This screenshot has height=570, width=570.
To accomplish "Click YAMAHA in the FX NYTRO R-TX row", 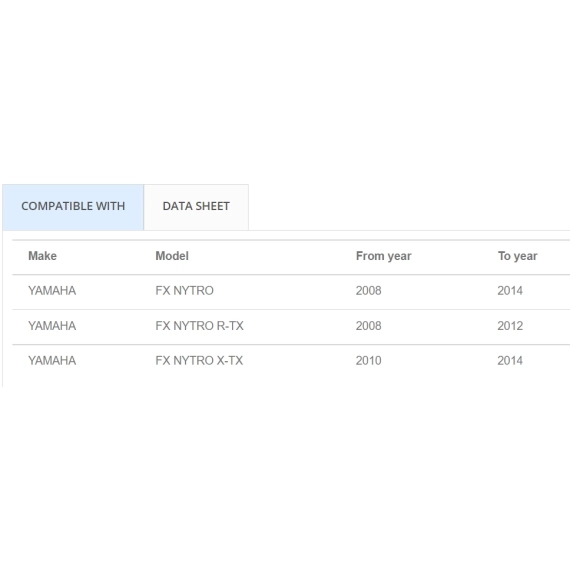I will click(52, 326).
